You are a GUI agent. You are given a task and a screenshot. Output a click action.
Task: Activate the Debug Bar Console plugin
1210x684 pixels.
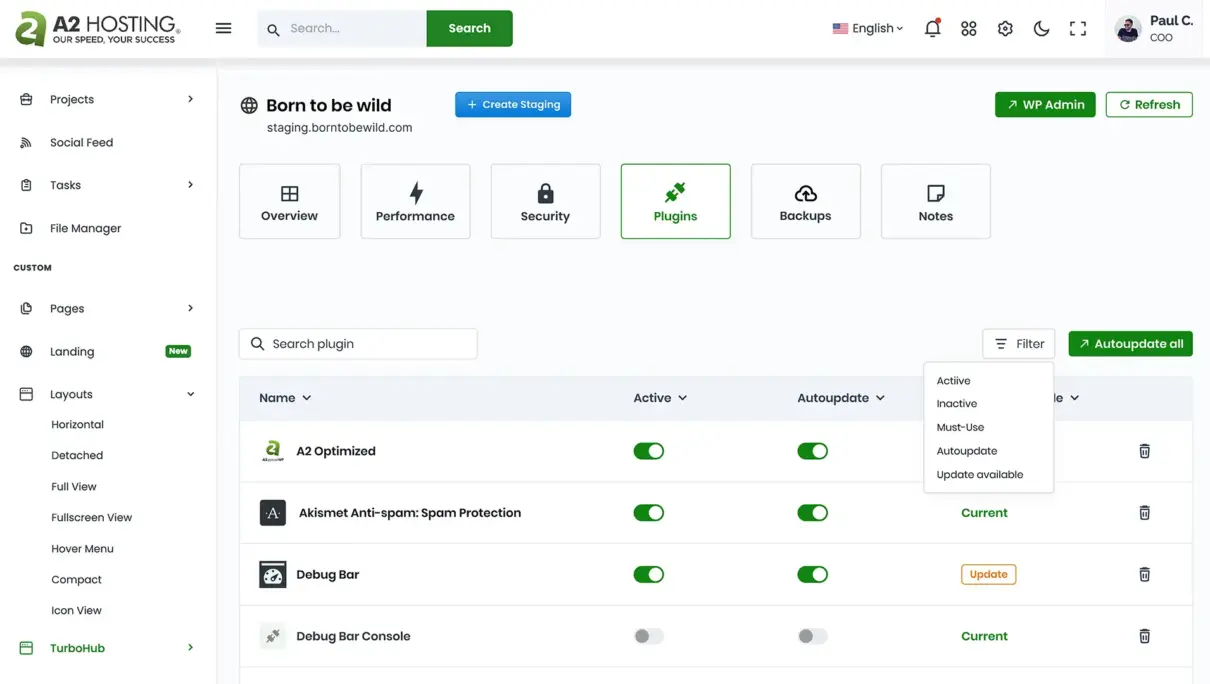tap(648, 636)
